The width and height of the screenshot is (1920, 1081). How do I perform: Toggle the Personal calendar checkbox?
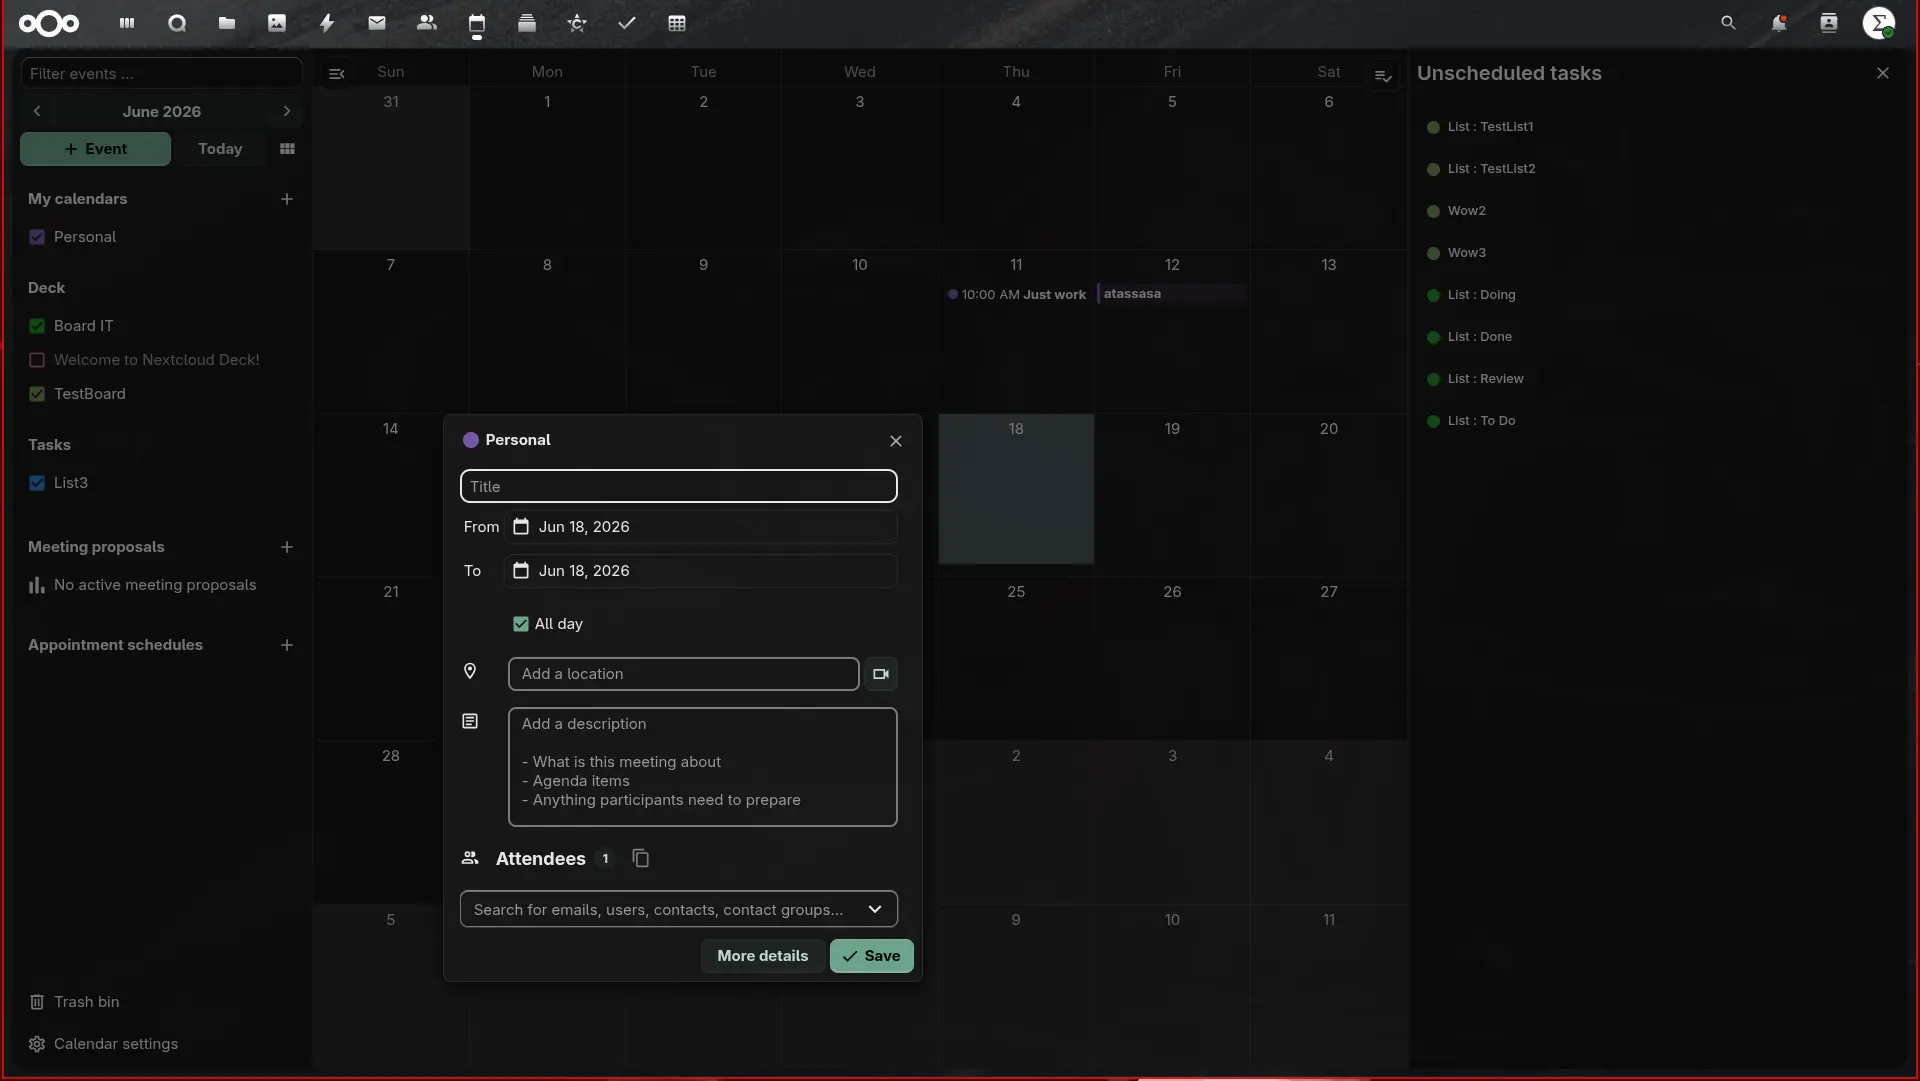coord(37,237)
